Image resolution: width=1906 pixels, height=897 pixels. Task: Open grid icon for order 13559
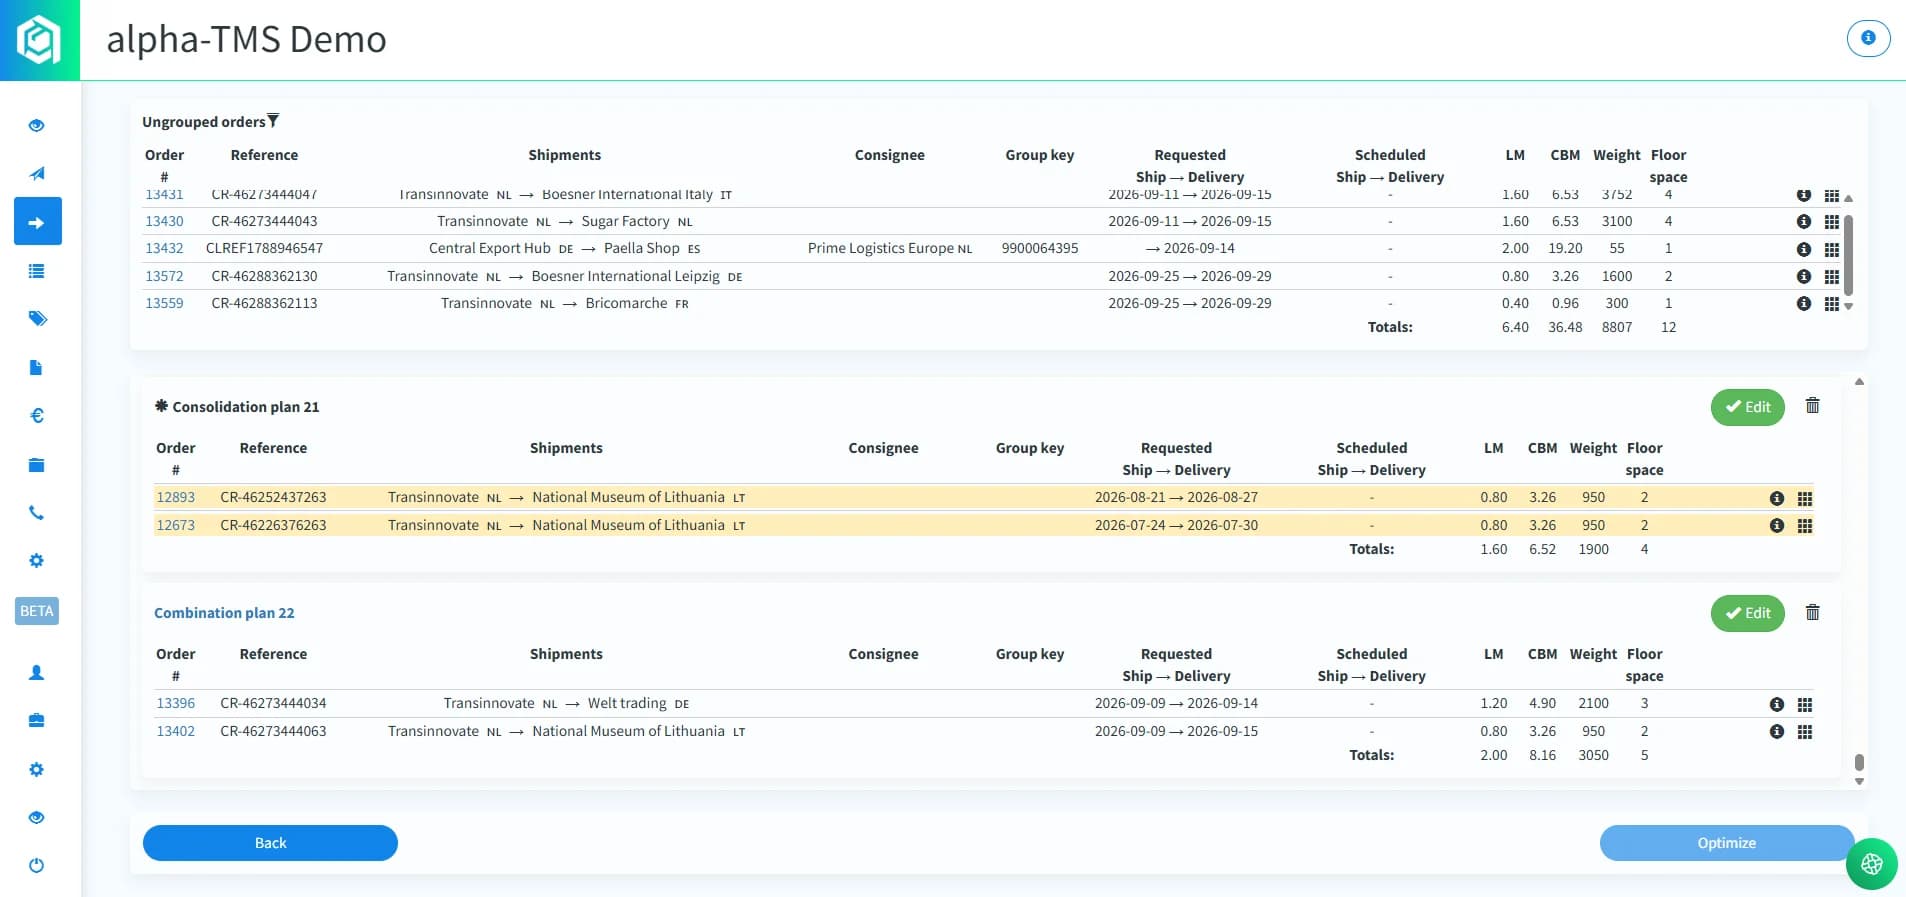click(x=1832, y=304)
